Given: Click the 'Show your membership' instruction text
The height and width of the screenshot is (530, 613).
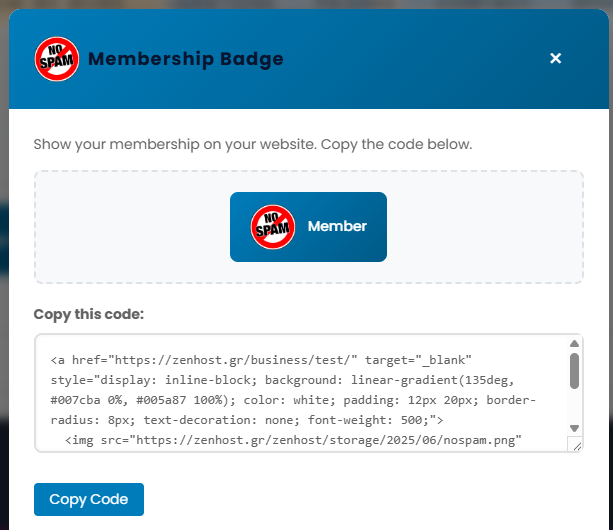Looking at the screenshot, I should click(x=252, y=144).
